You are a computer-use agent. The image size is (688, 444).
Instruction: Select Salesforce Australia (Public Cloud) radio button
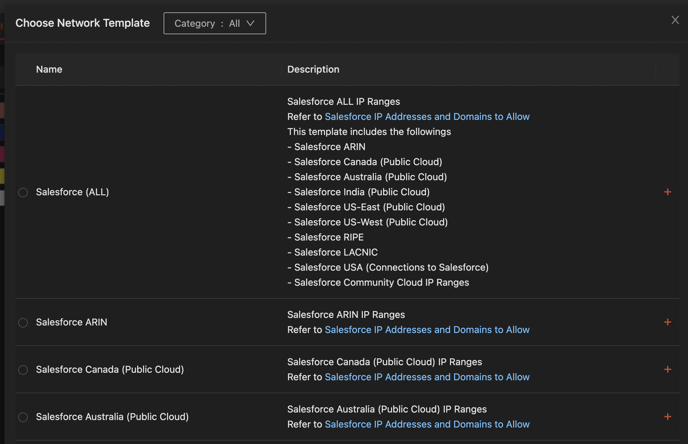tap(23, 417)
